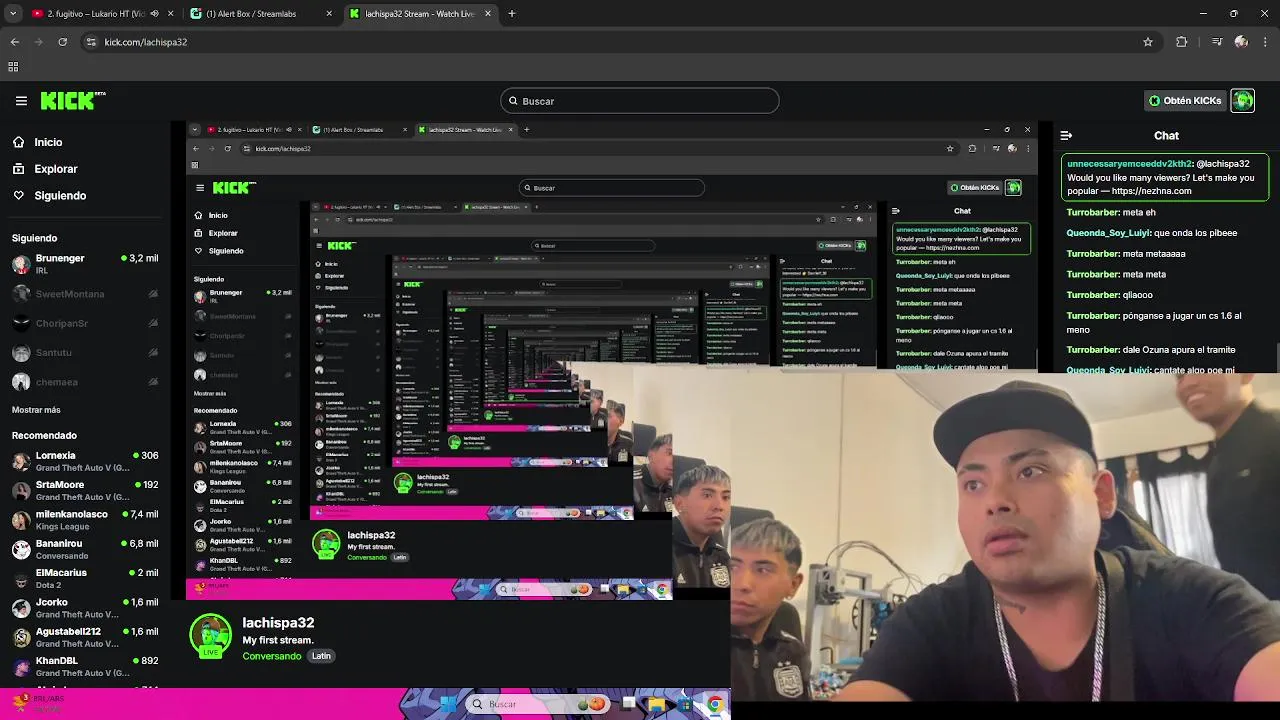Click the KICK logo
The image size is (1280, 720).
73,100
